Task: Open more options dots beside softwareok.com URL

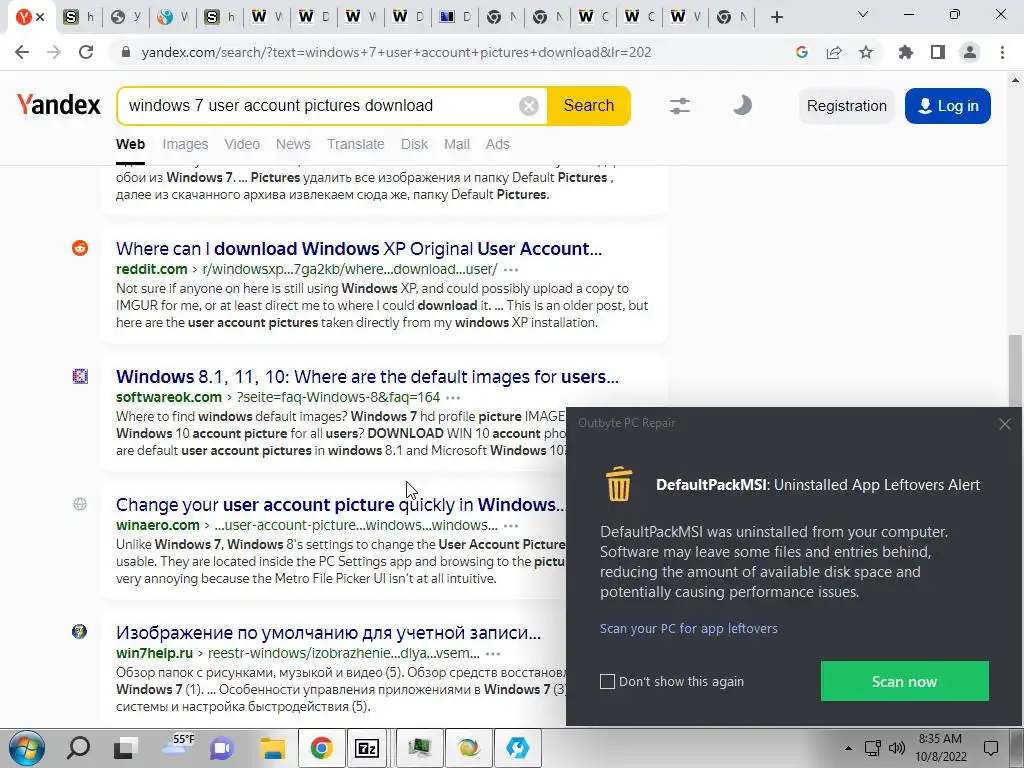Action: [x=453, y=398]
